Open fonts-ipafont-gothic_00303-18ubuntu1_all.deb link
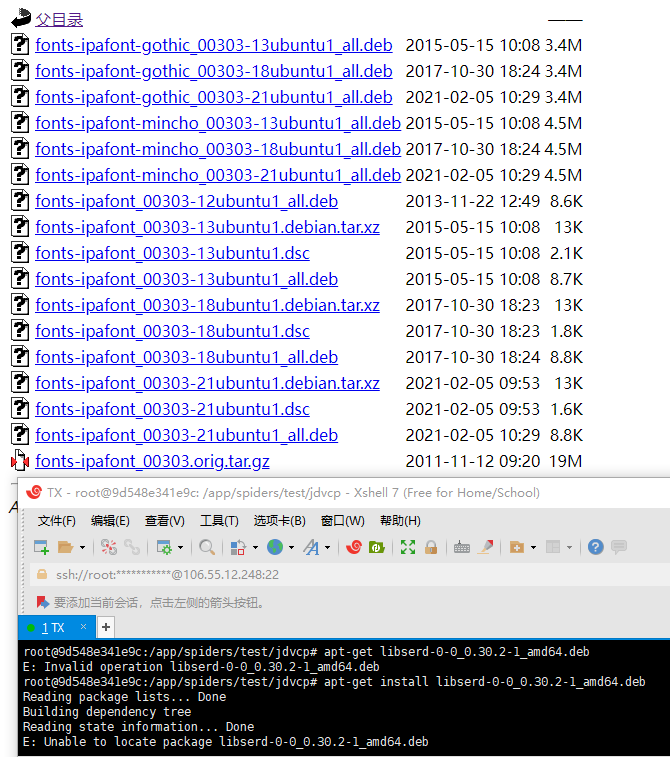This screenshot has height=757, width=670. click(213, 71)
